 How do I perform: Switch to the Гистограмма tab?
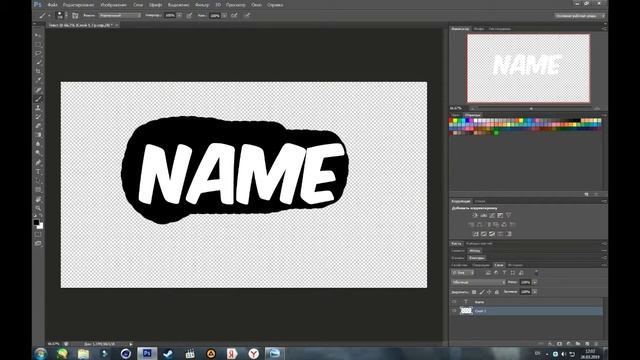[x=500, y=29]
